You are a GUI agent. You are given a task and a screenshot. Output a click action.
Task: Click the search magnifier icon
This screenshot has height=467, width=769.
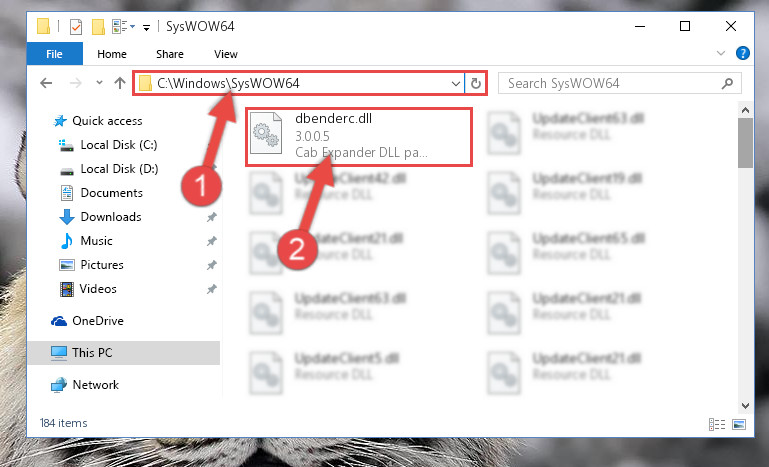point(727,83)
